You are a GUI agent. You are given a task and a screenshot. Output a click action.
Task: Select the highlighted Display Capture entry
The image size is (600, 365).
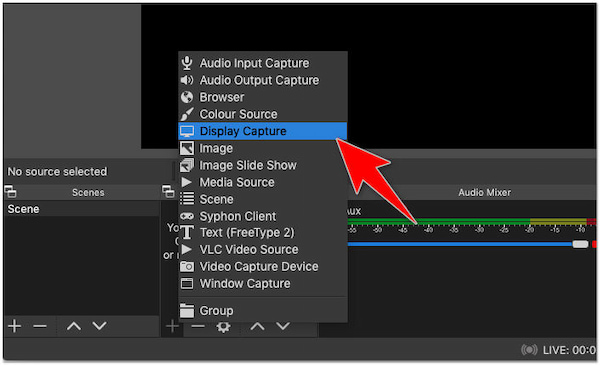coord(263,131)
